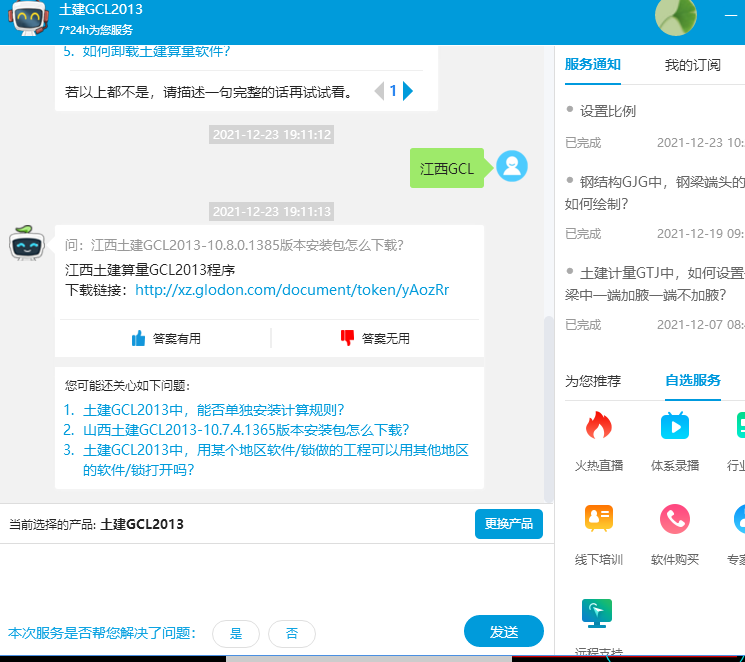The width and height of the screenshot is (745, 662).
Task: Click the 答案无用 label
Action: 385,338
